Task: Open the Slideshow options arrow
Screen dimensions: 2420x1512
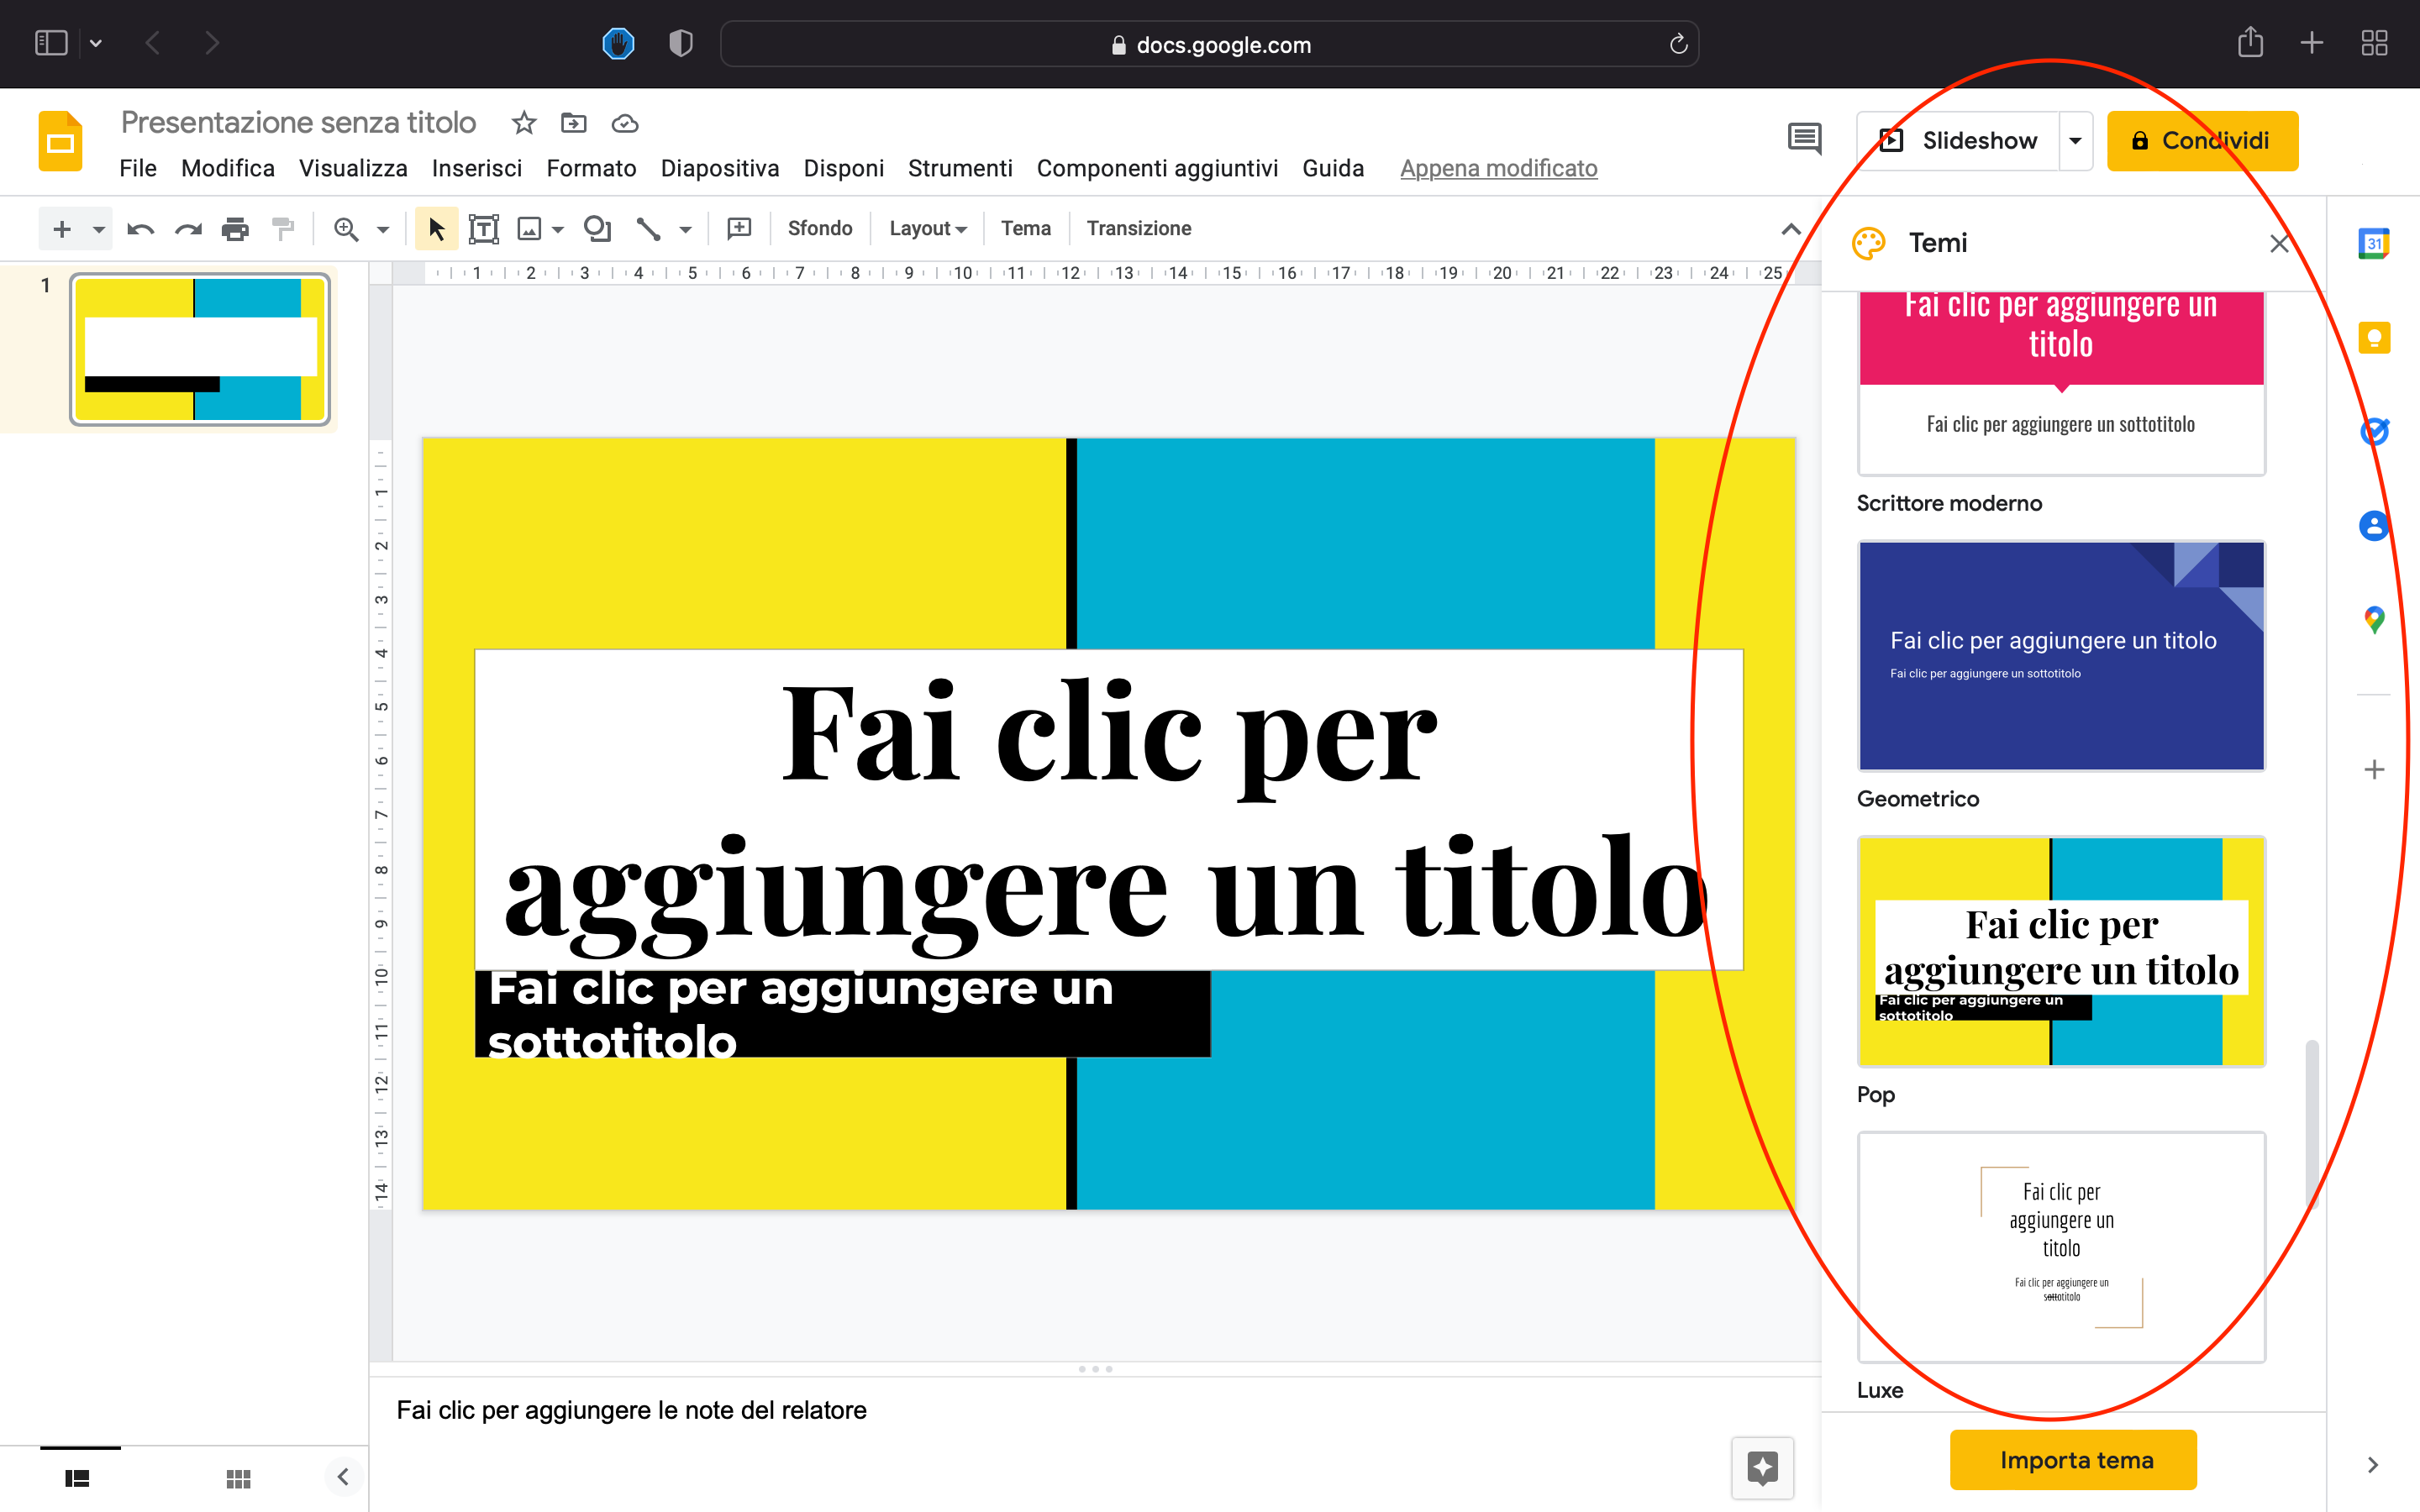Action: pos(2075,140)
